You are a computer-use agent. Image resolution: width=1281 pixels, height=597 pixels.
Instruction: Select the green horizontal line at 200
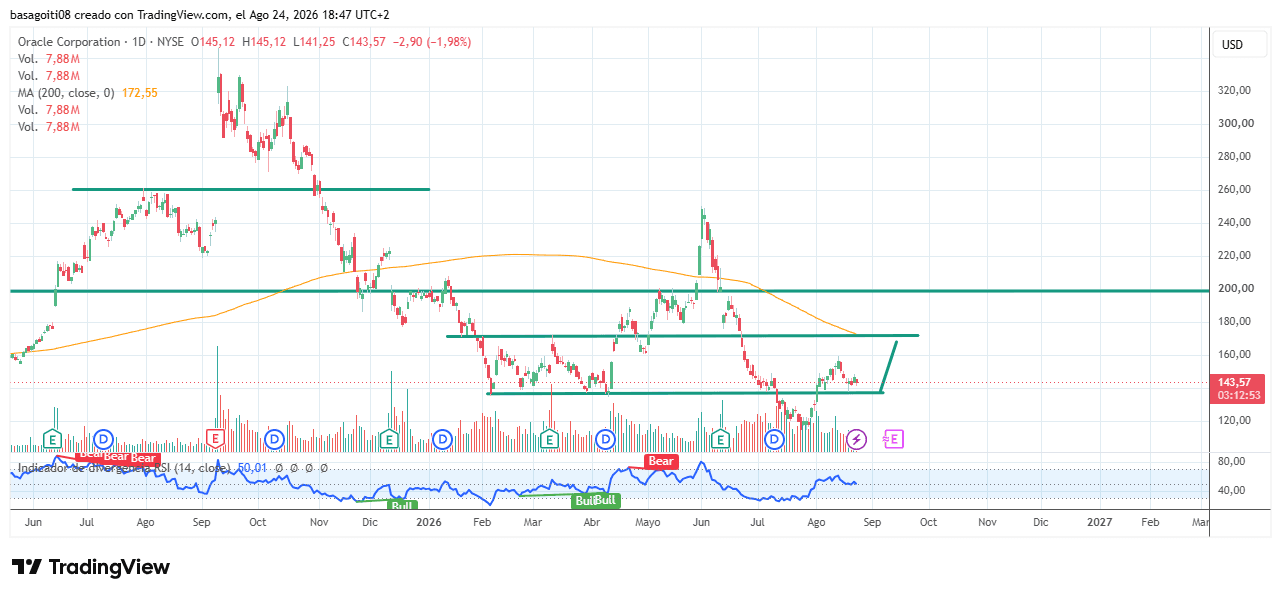coord(610,291)
